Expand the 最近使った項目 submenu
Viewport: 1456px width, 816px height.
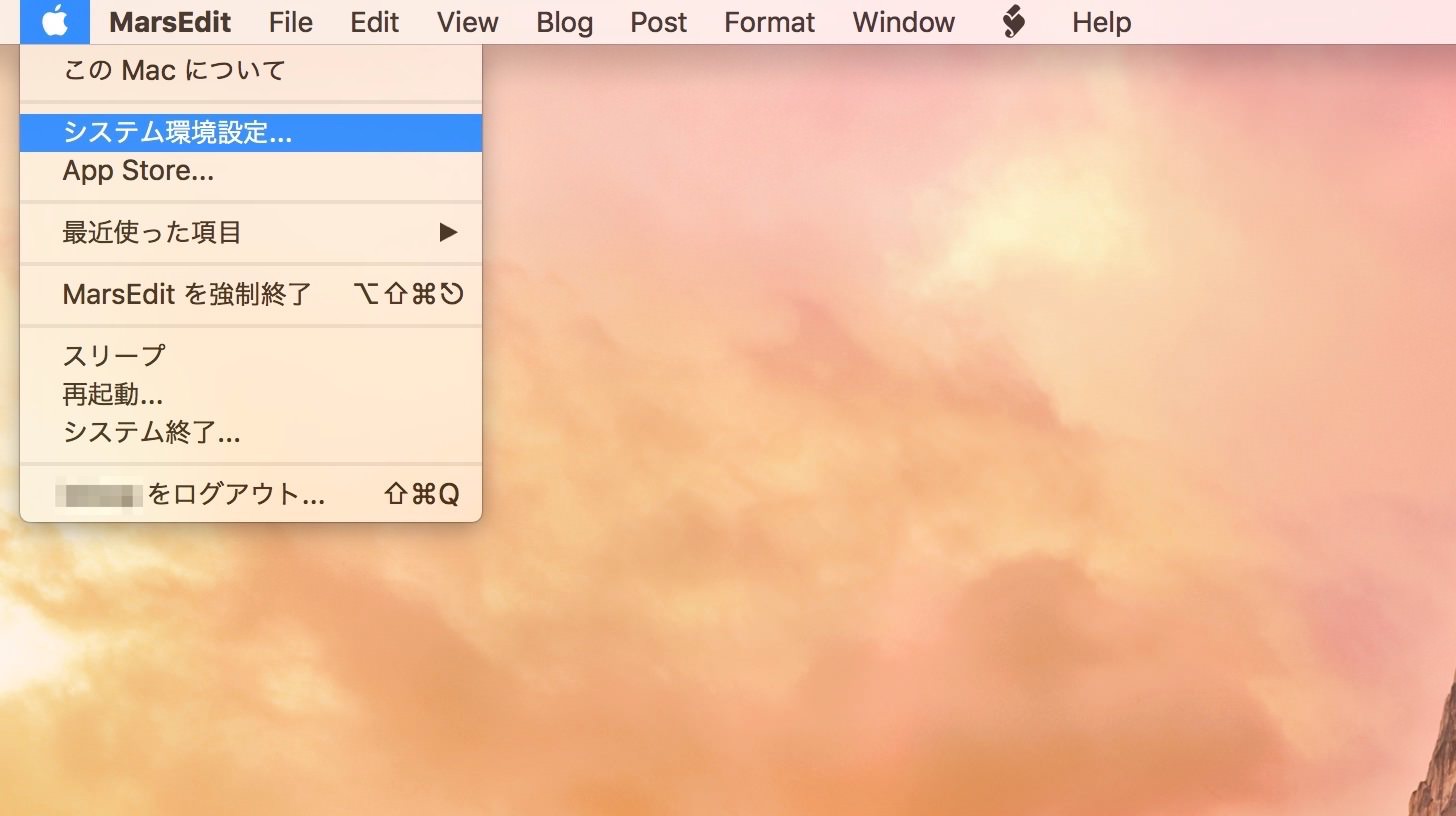tap(251, 233)
